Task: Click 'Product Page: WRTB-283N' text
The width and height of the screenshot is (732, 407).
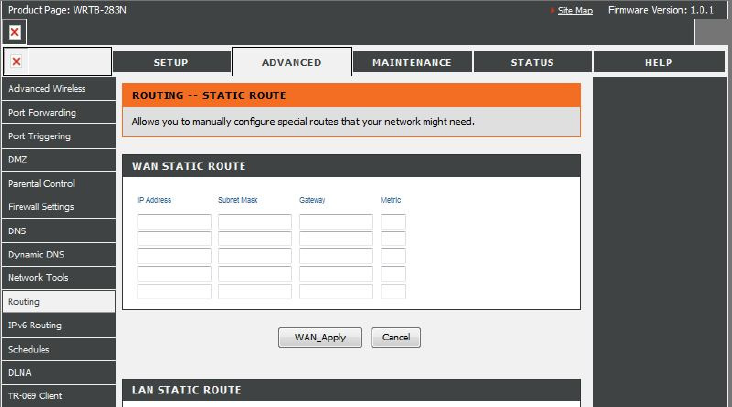Action: tap(67, 10)
